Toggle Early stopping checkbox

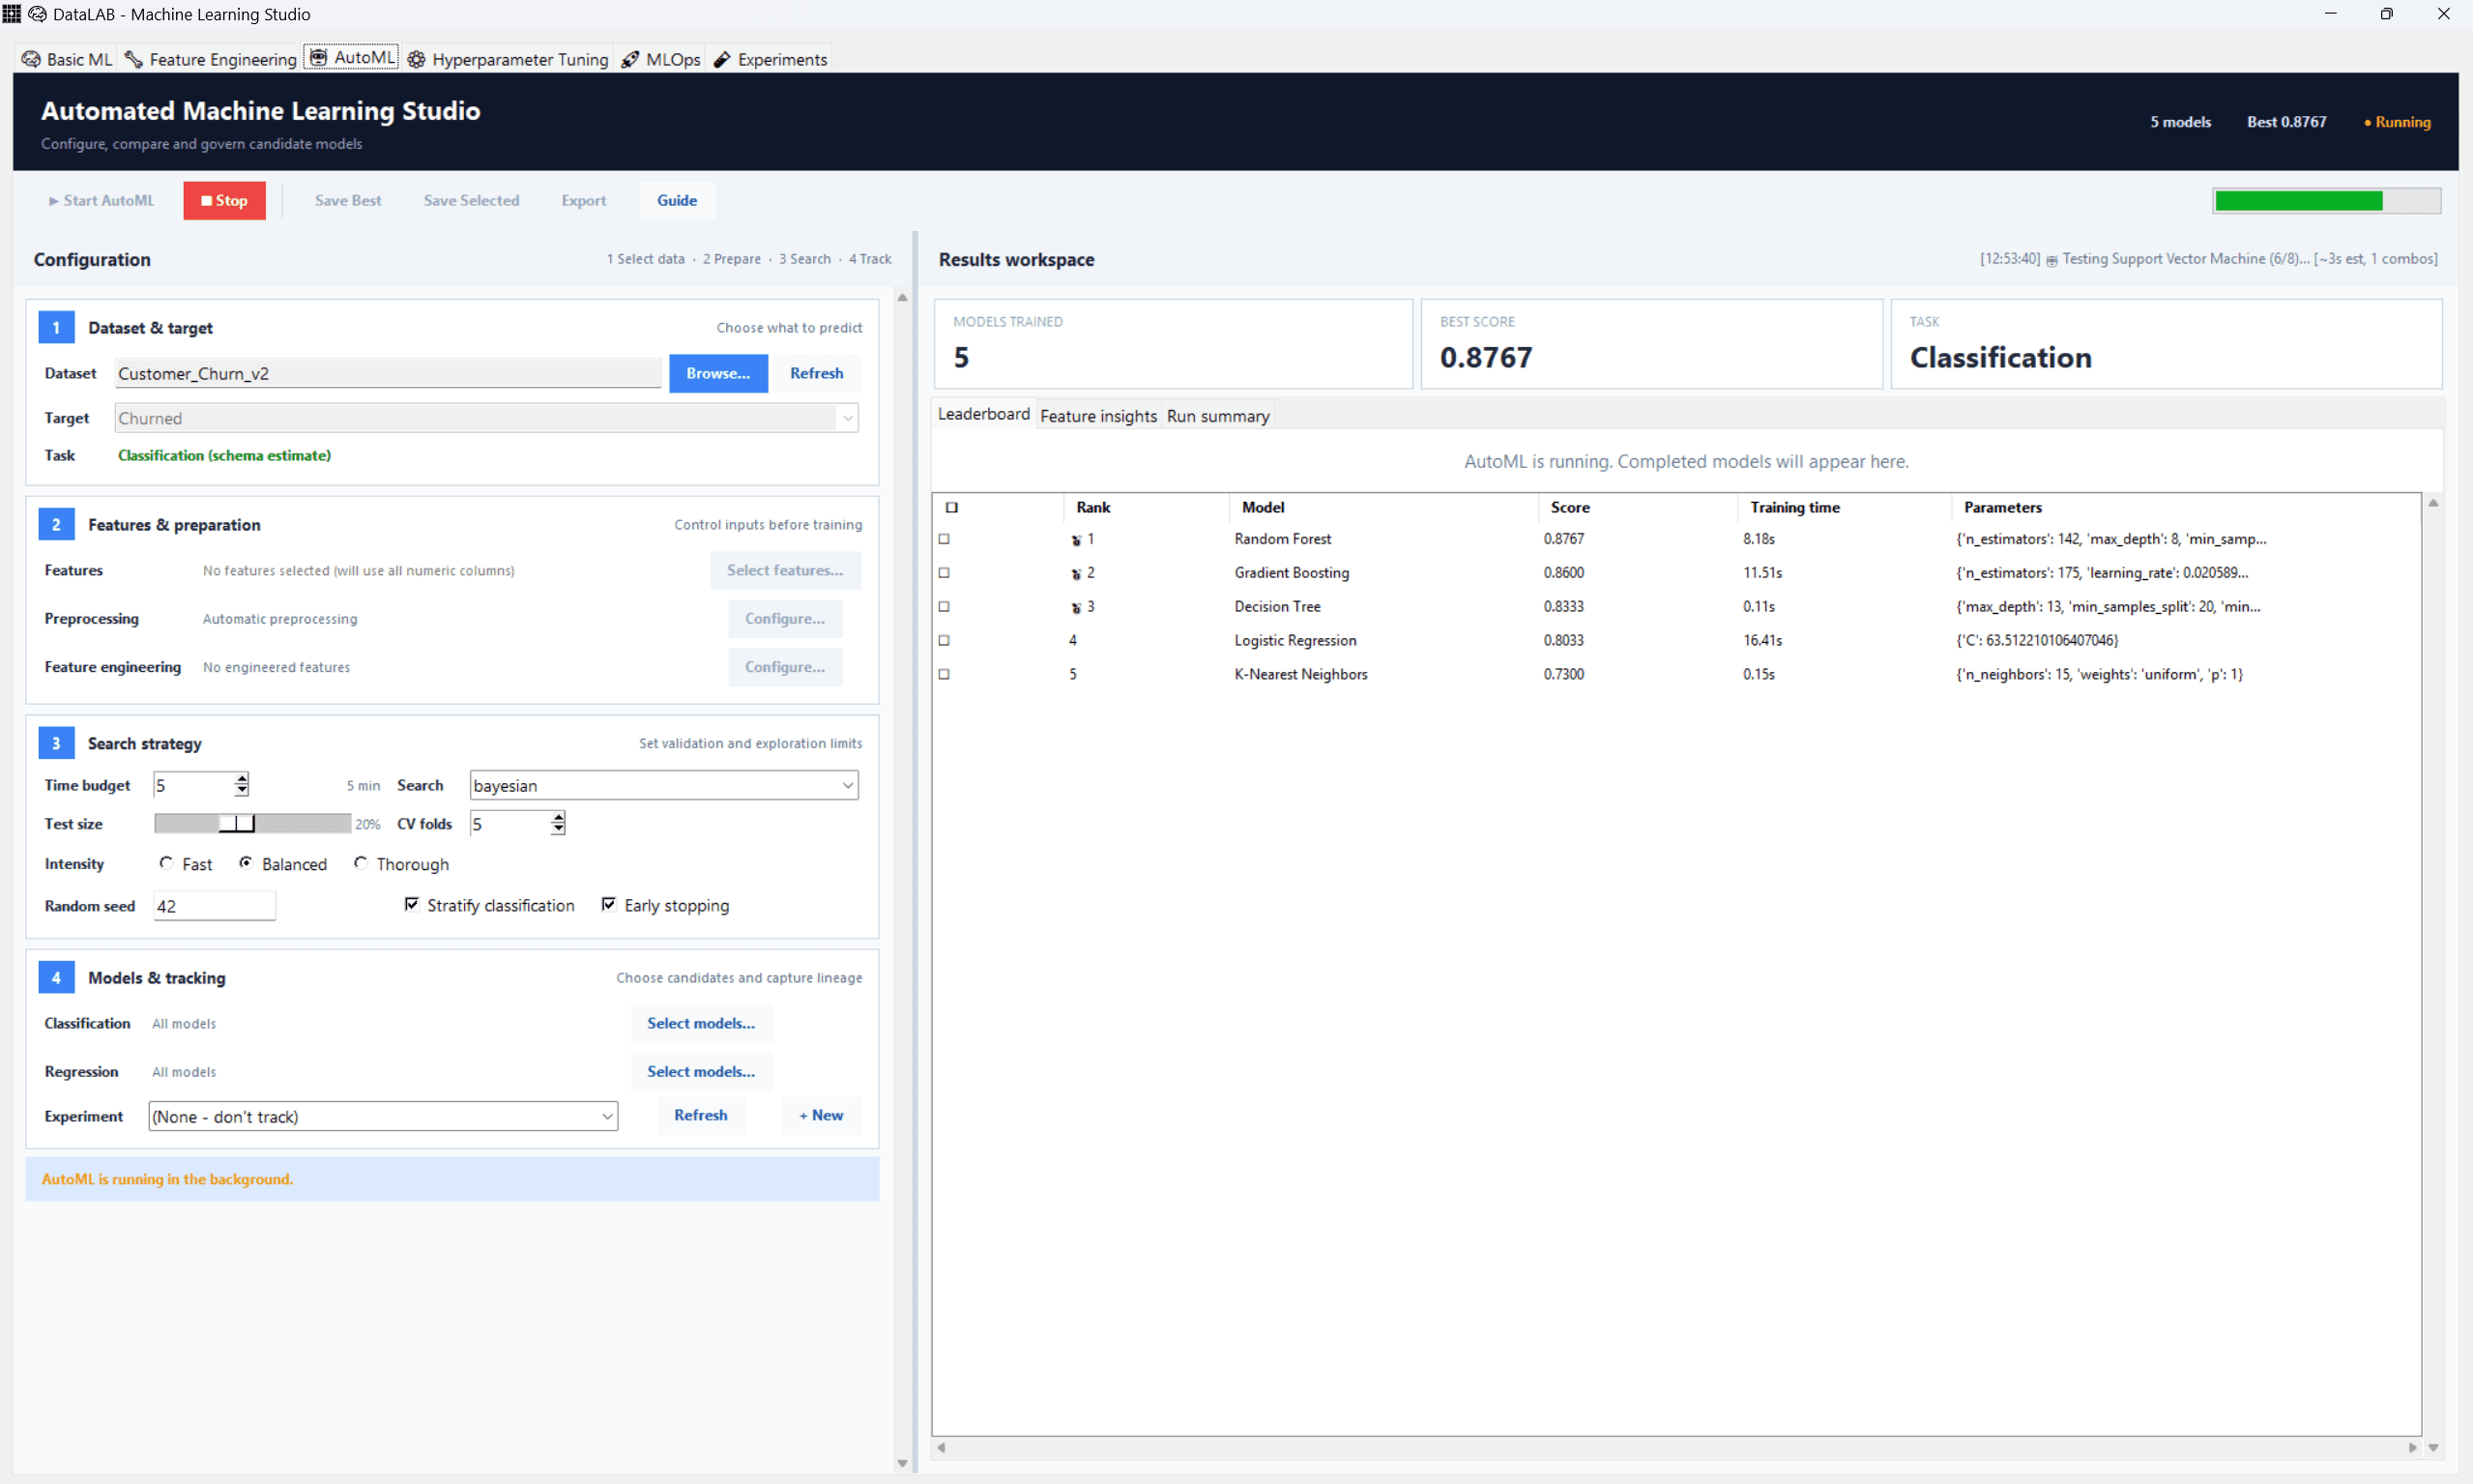pyautogui.click(x=608, y=904)
